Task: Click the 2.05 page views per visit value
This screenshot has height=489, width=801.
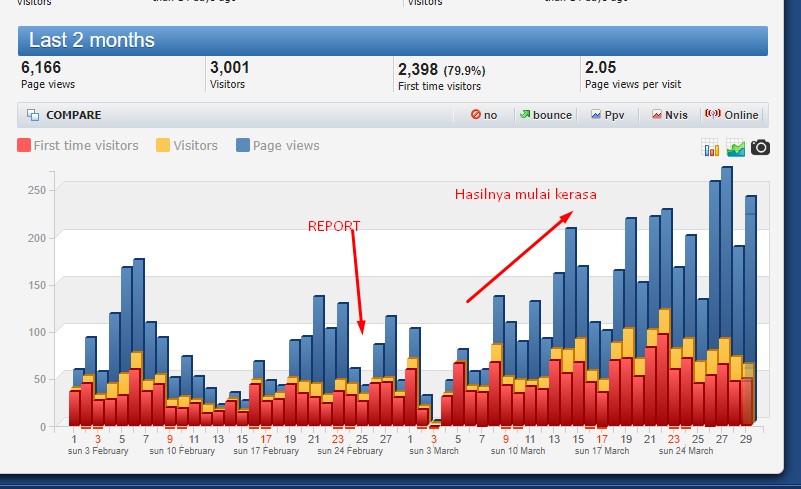Action: (600, 67)
